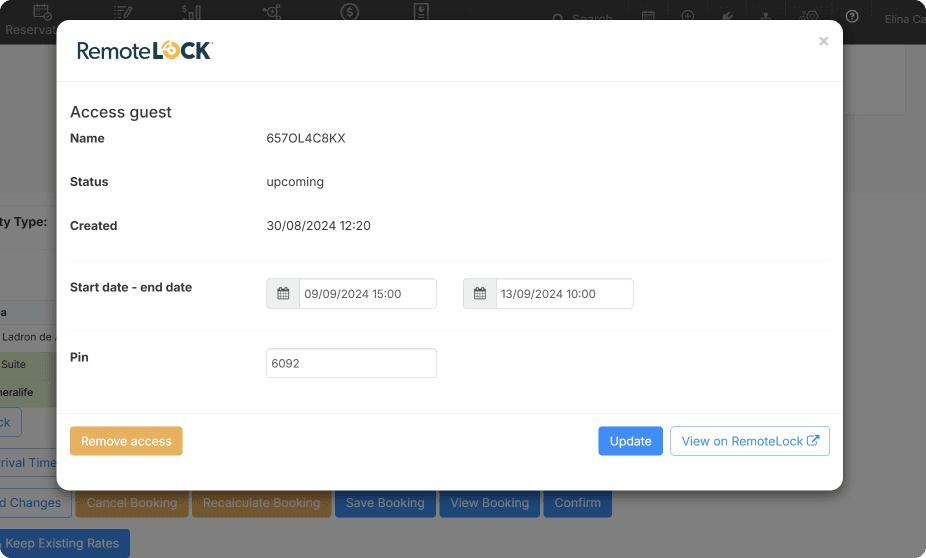The image size is (926, 558).
Task: Click the checklist pencil icon in background top bar
Action: click(x=123, y=11)
